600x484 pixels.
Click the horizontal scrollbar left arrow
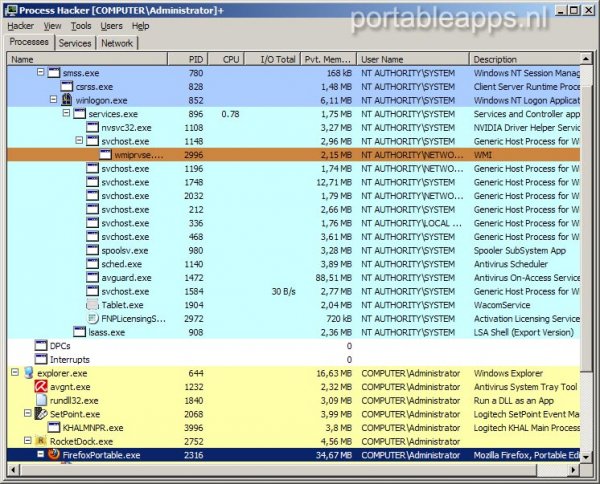pyautogui.click(x=13, y=469)
